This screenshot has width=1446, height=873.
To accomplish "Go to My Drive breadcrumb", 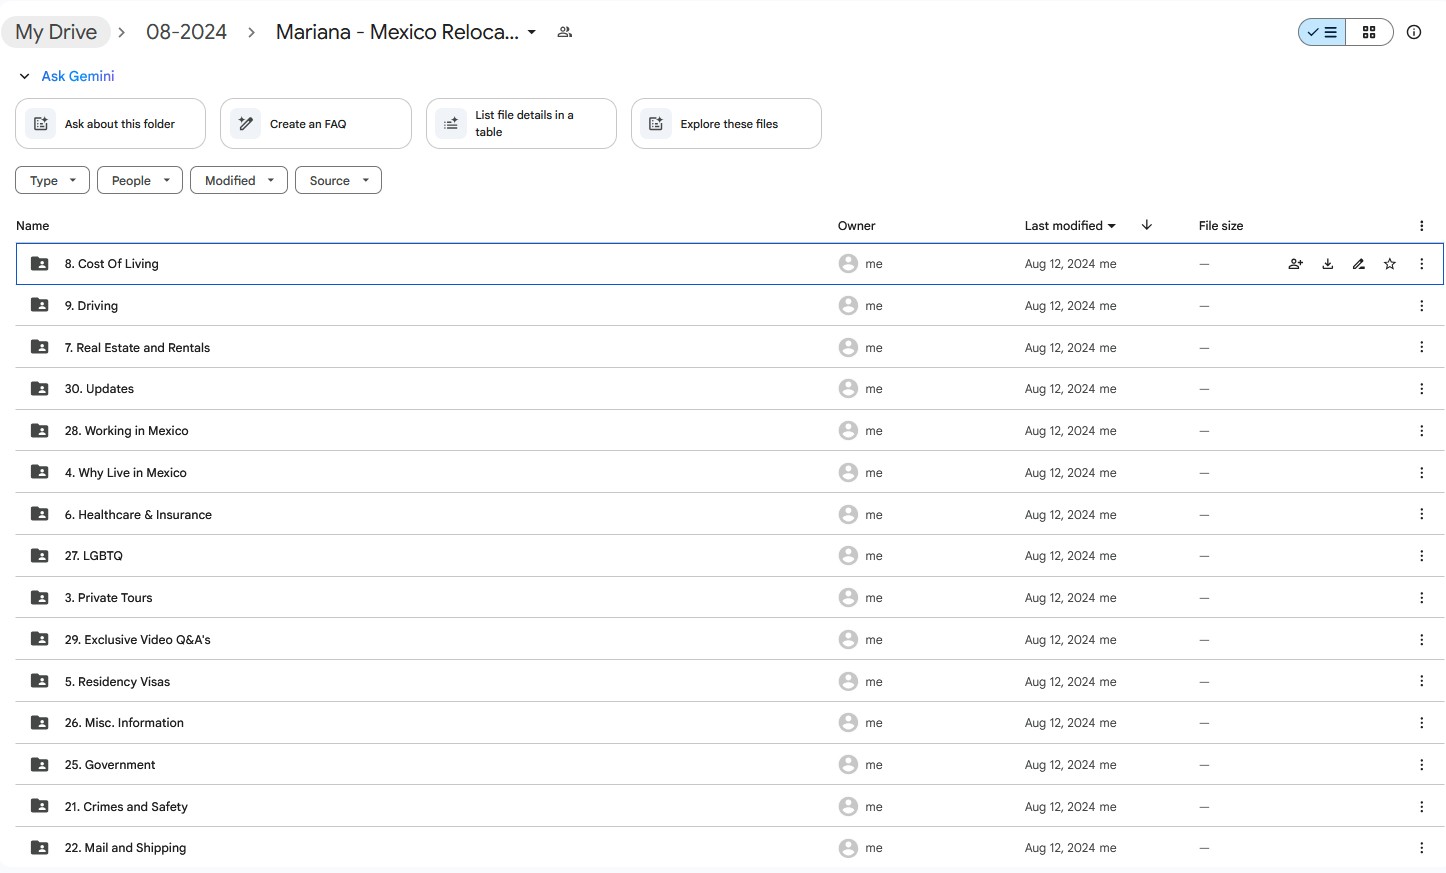I will pos(56,32).
